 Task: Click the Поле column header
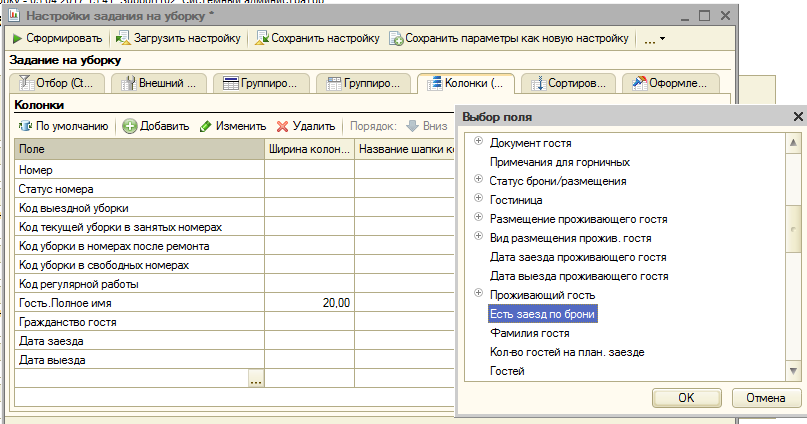click(x=139, y=149)
